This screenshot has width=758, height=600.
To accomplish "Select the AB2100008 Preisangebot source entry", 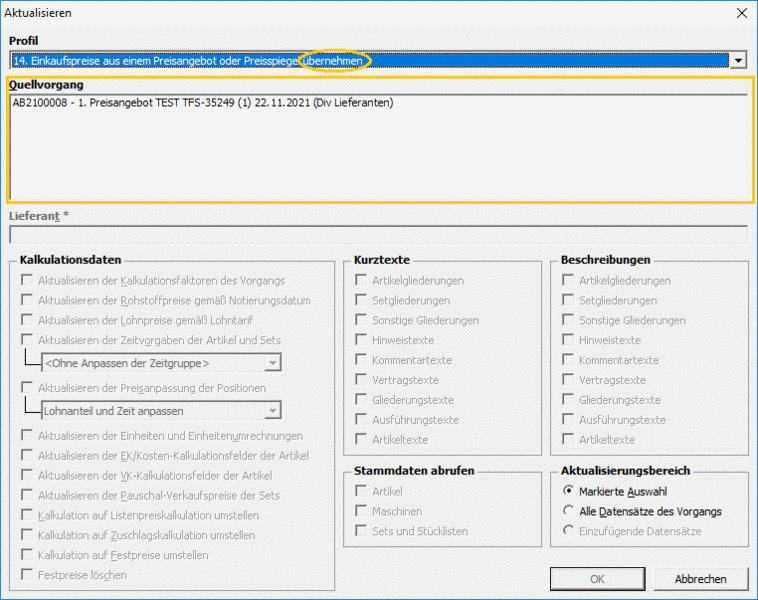I will pos(203,102).
